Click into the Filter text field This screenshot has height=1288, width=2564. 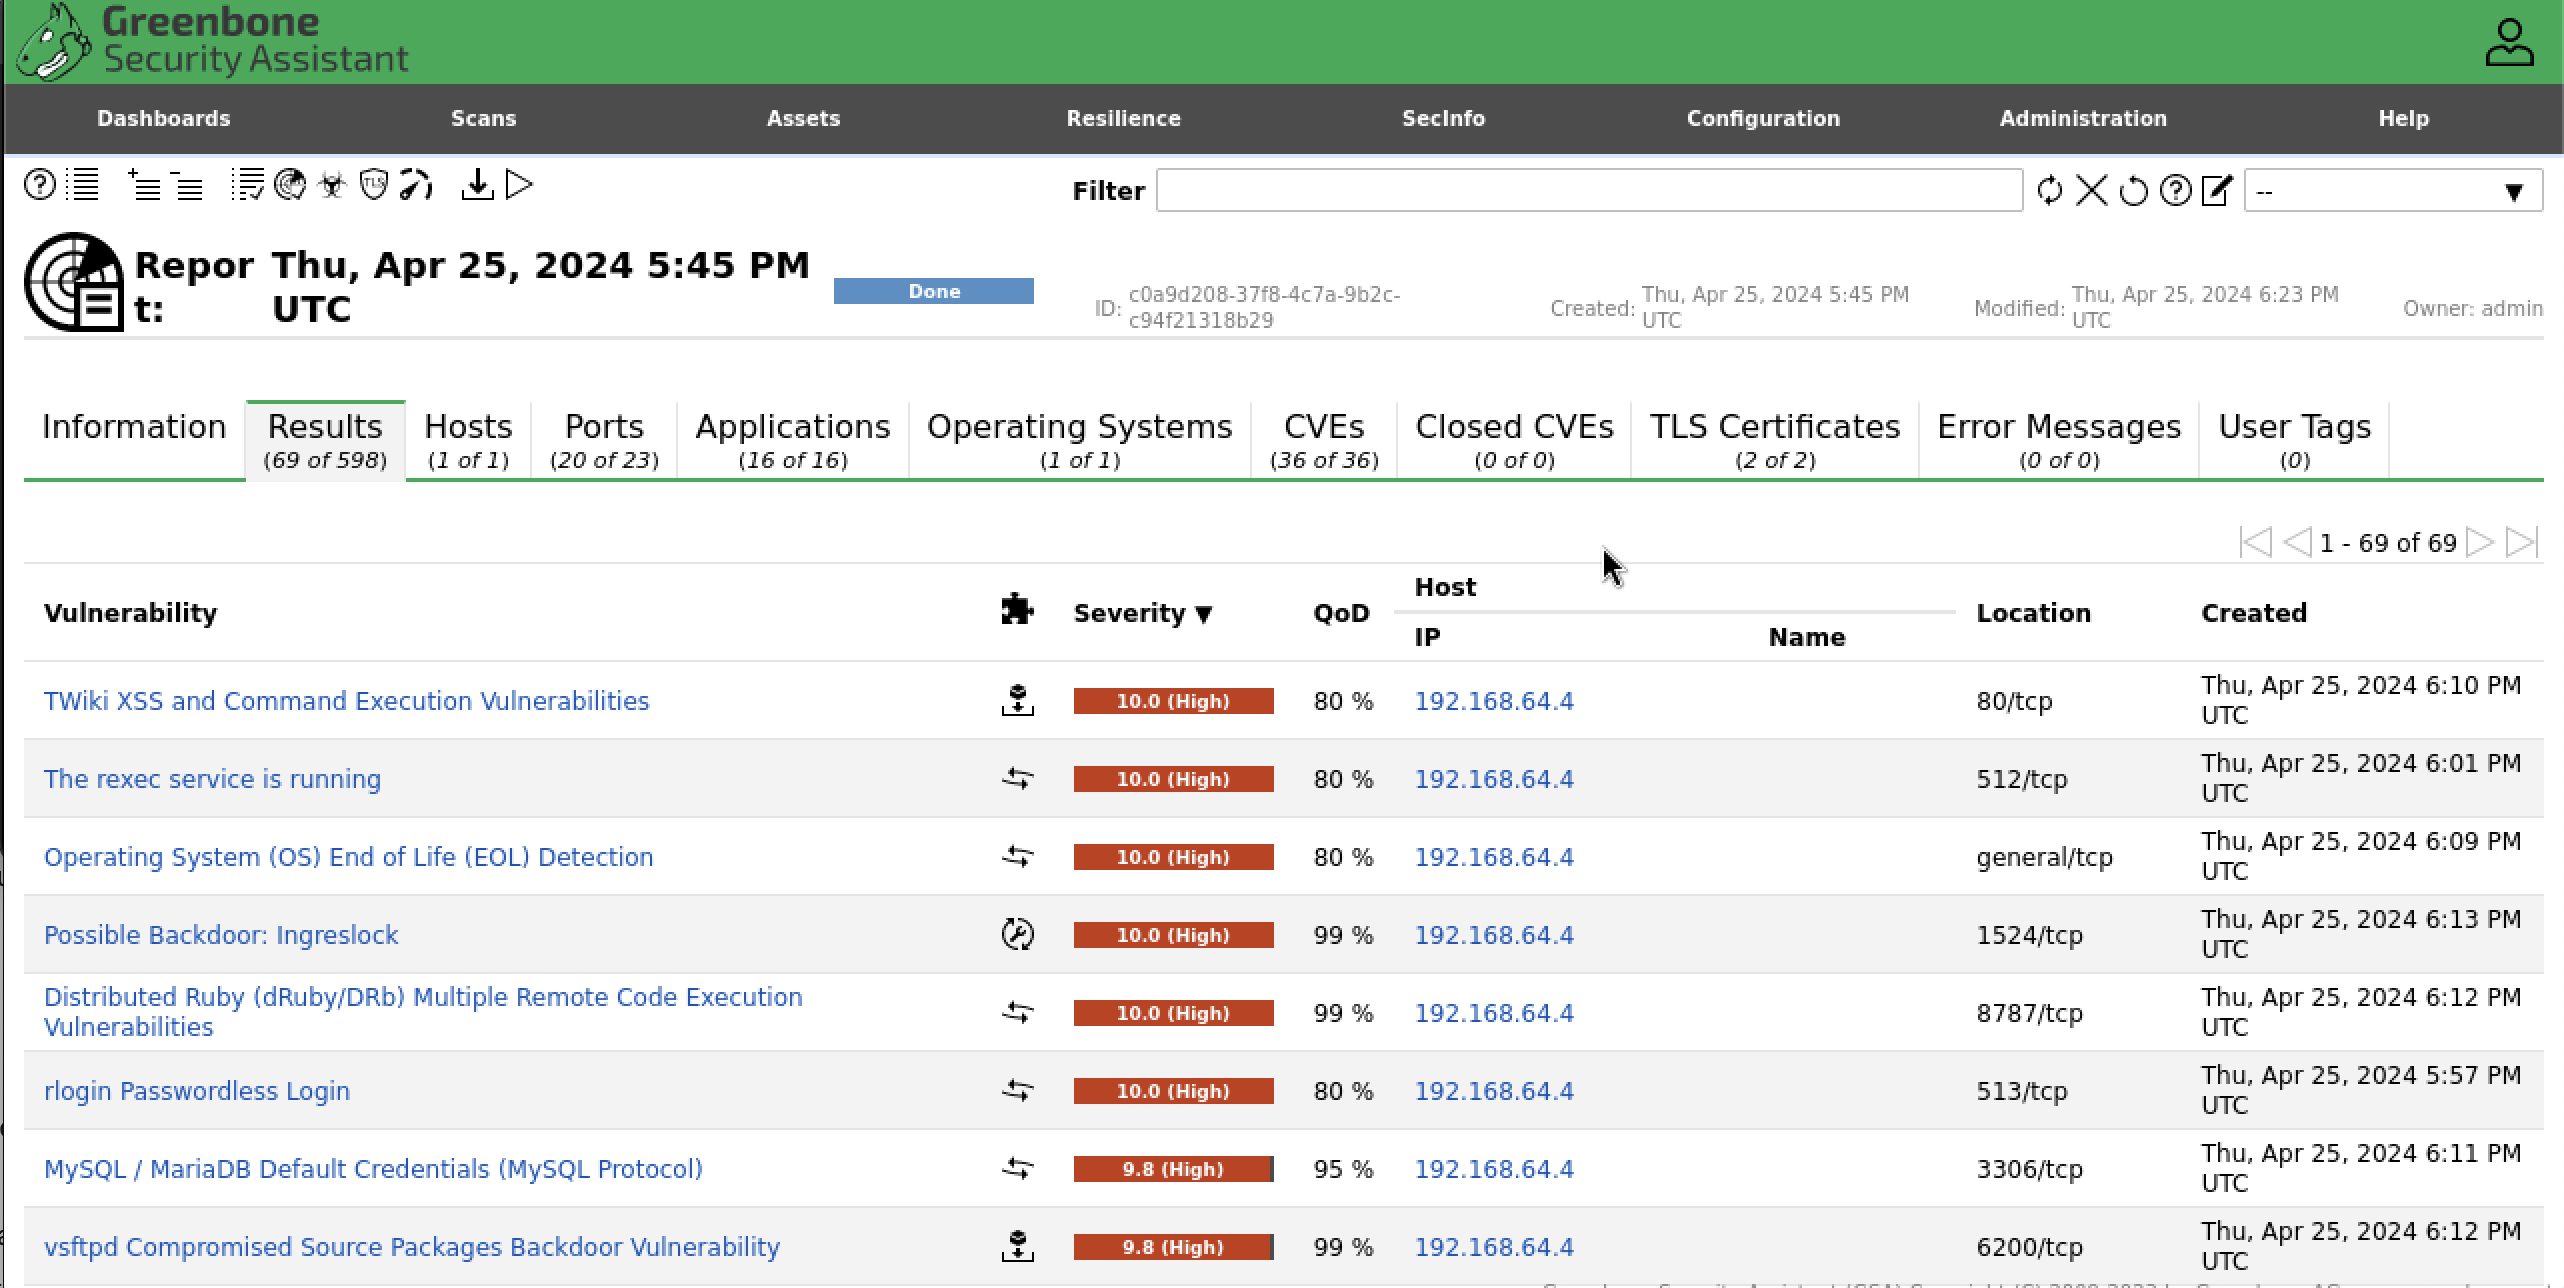pyautogui.click(x=1589, y=190)
